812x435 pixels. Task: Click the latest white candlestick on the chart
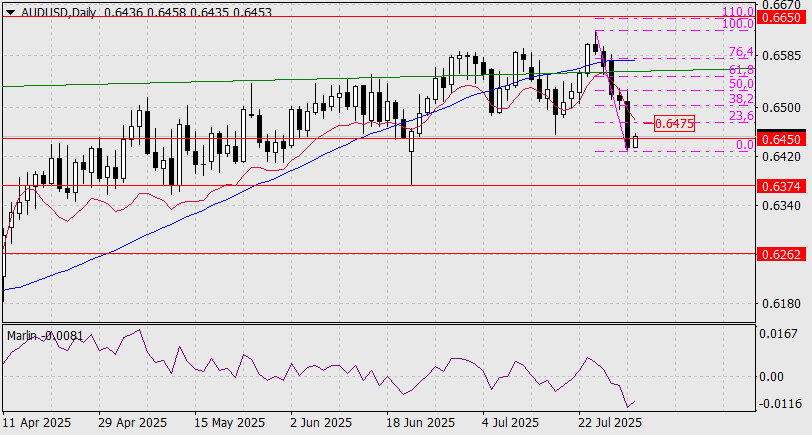pyautogui.click(x=635, y=140)
